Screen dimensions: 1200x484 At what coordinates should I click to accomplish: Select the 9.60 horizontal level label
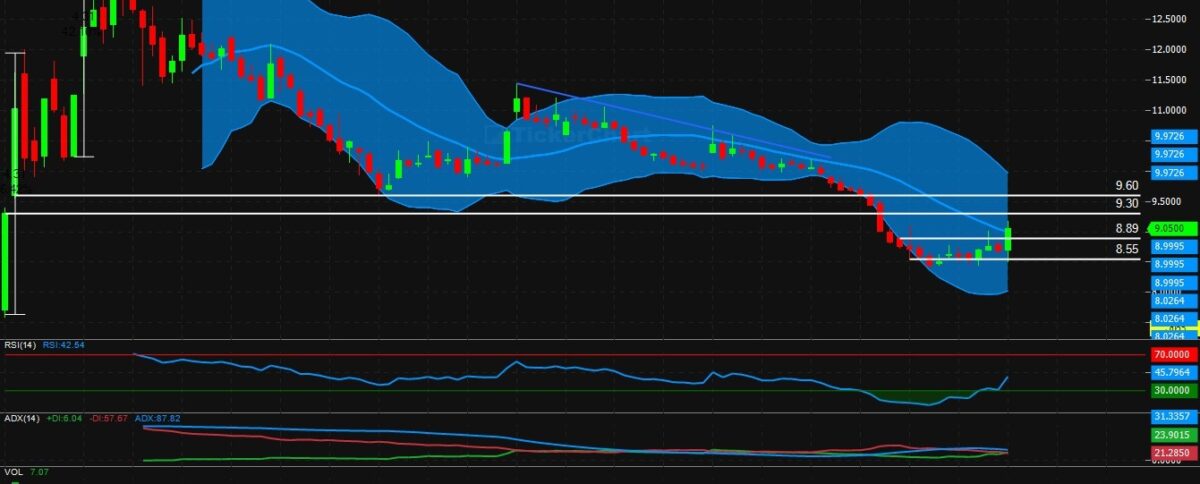coord(1127,186)
